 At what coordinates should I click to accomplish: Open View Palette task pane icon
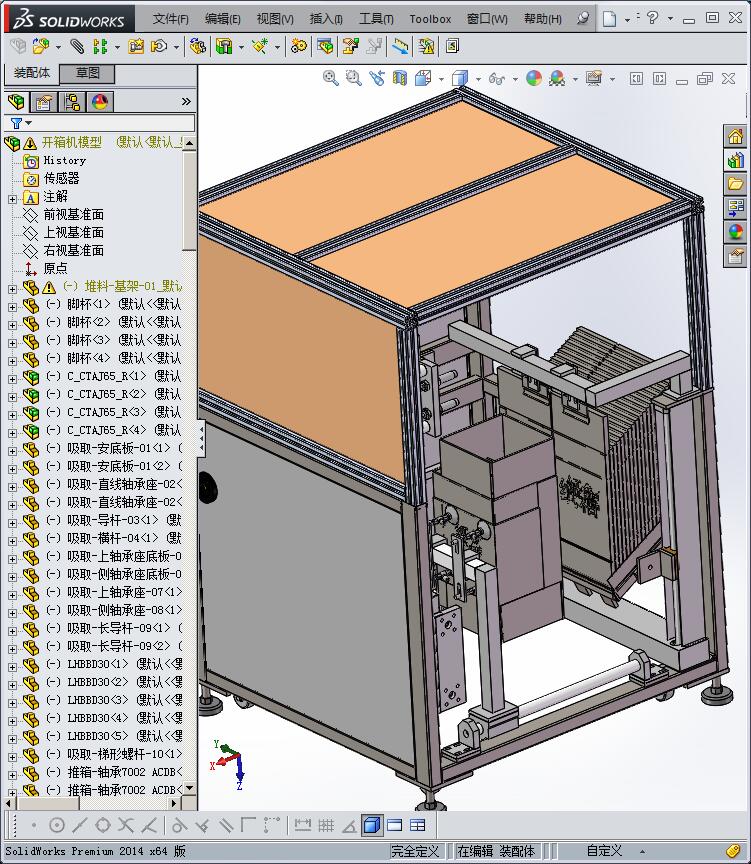coord(736,208)
